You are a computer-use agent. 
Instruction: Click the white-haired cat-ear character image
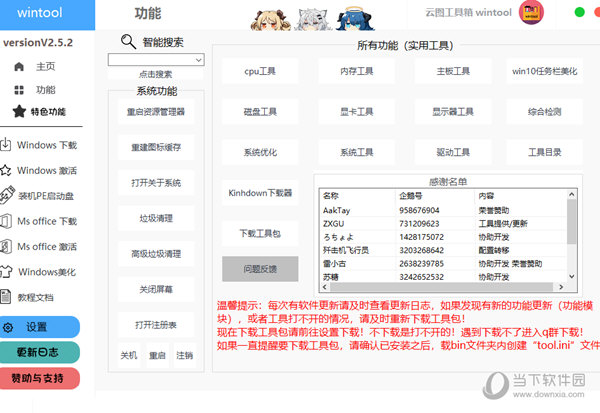pyautogui.click(x=314, y=19)
